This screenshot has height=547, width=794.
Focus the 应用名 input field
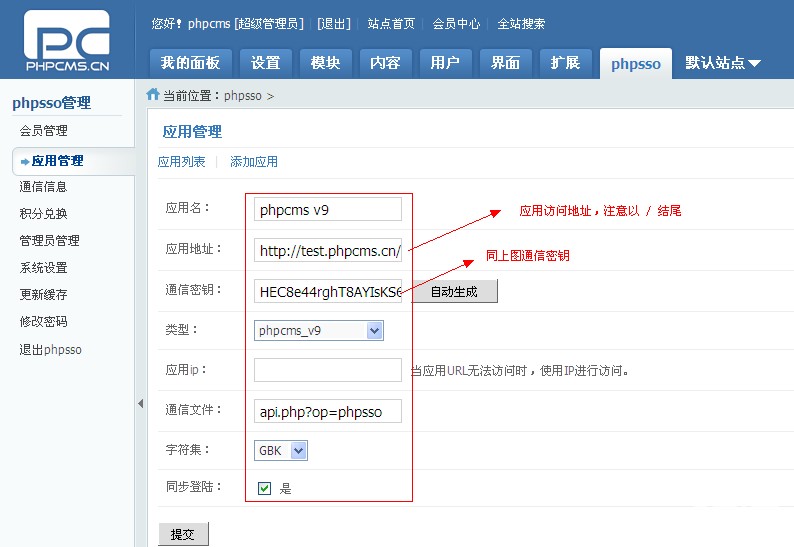click(328, 209)
